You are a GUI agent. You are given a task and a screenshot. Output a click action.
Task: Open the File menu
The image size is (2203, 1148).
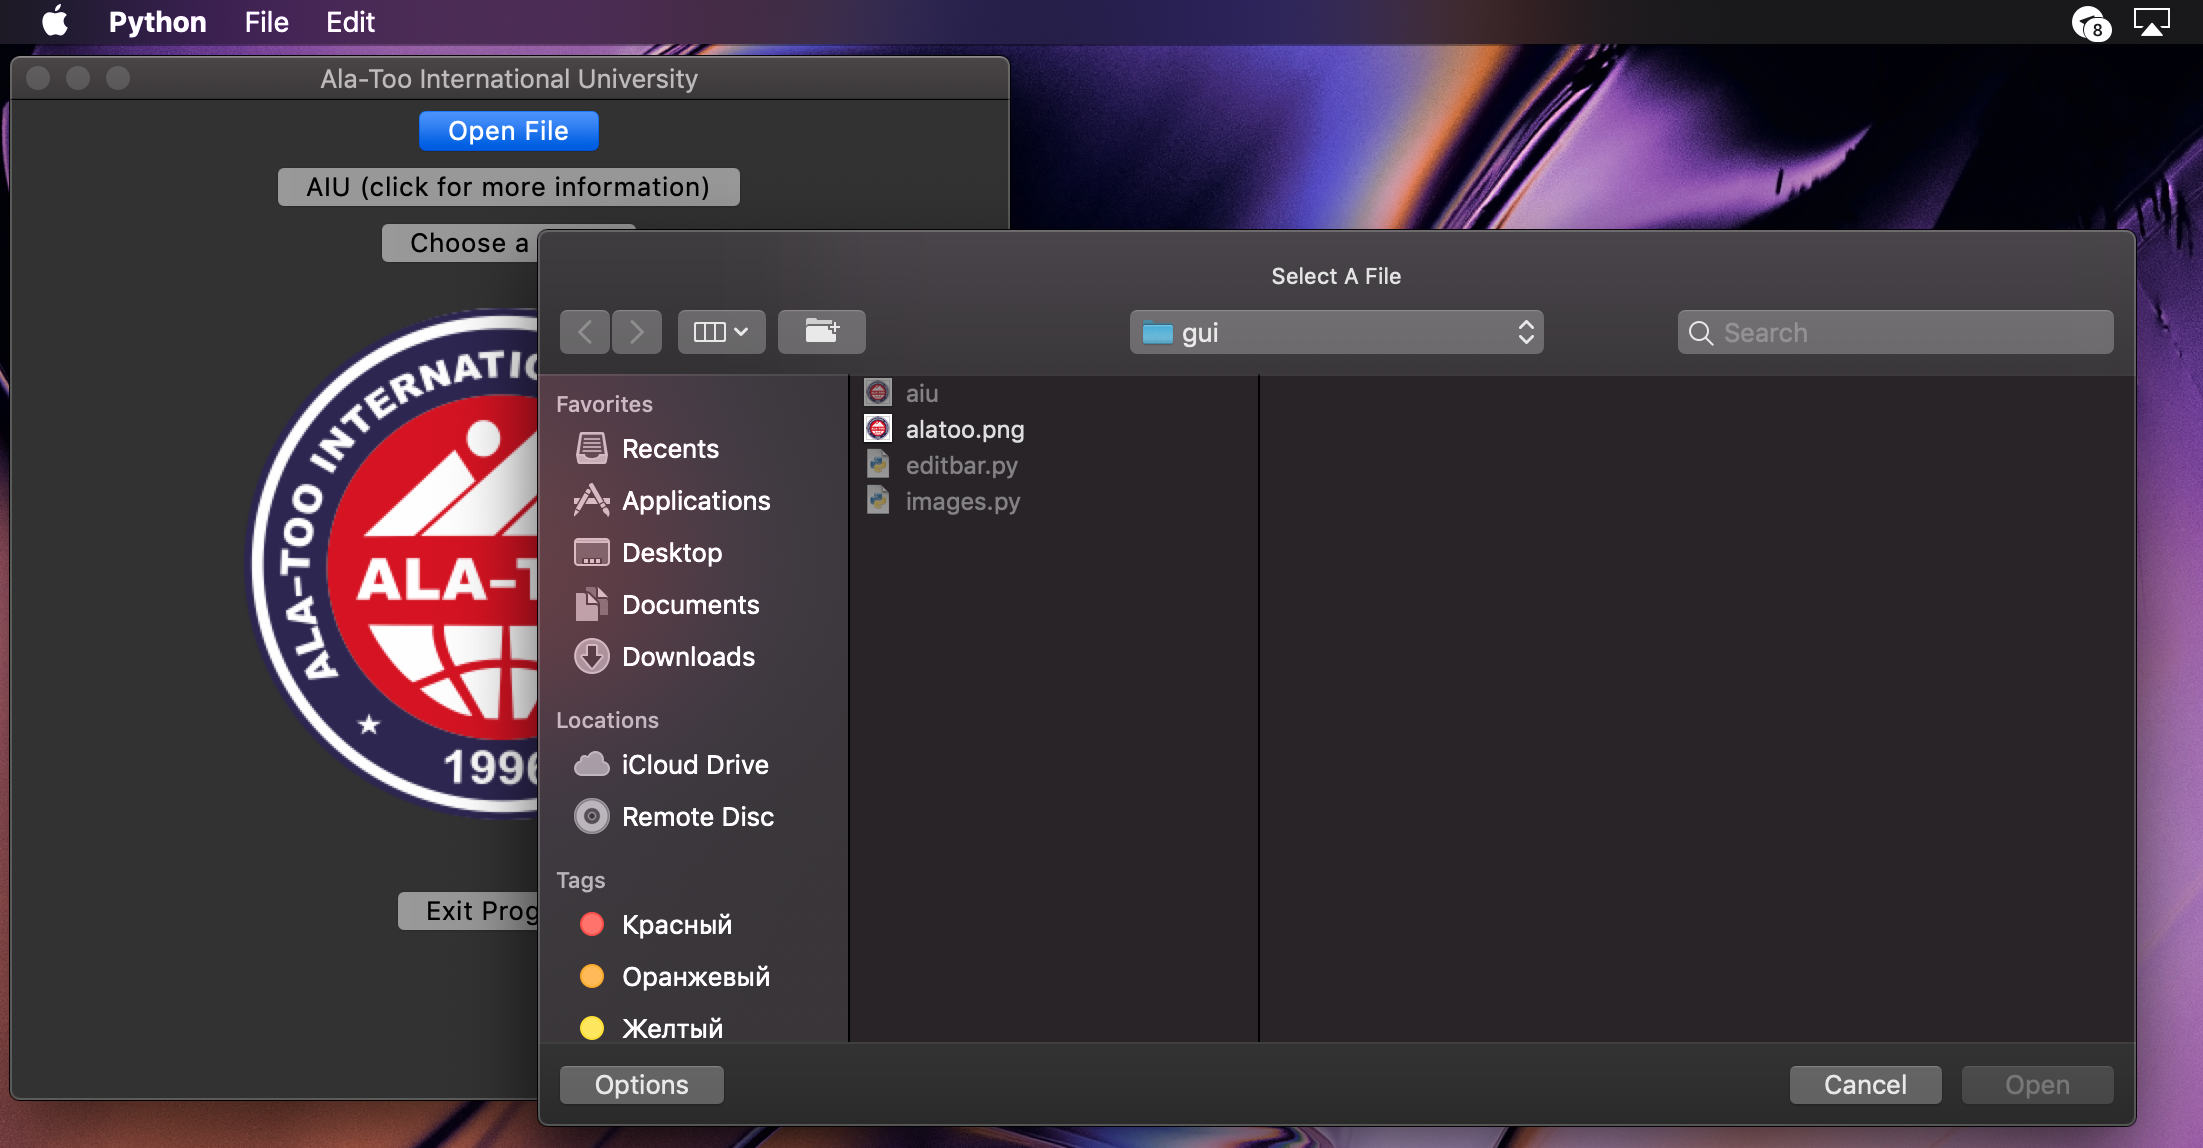tap(266, 22)
